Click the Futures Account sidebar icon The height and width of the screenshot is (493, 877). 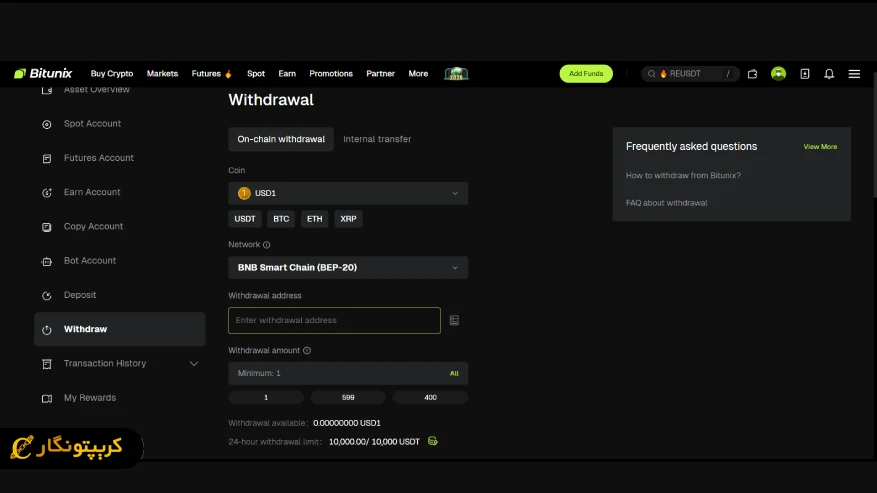pyautogui.click(x=47, y=158)
